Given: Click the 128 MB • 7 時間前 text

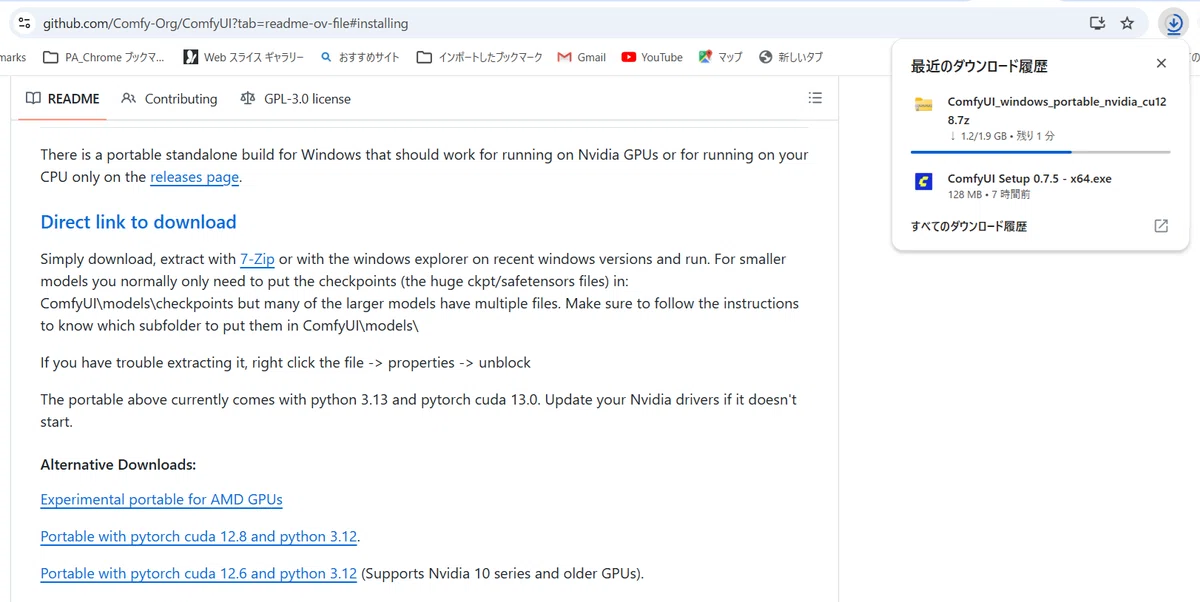Looking at the screenshot, I should [989, 195].
